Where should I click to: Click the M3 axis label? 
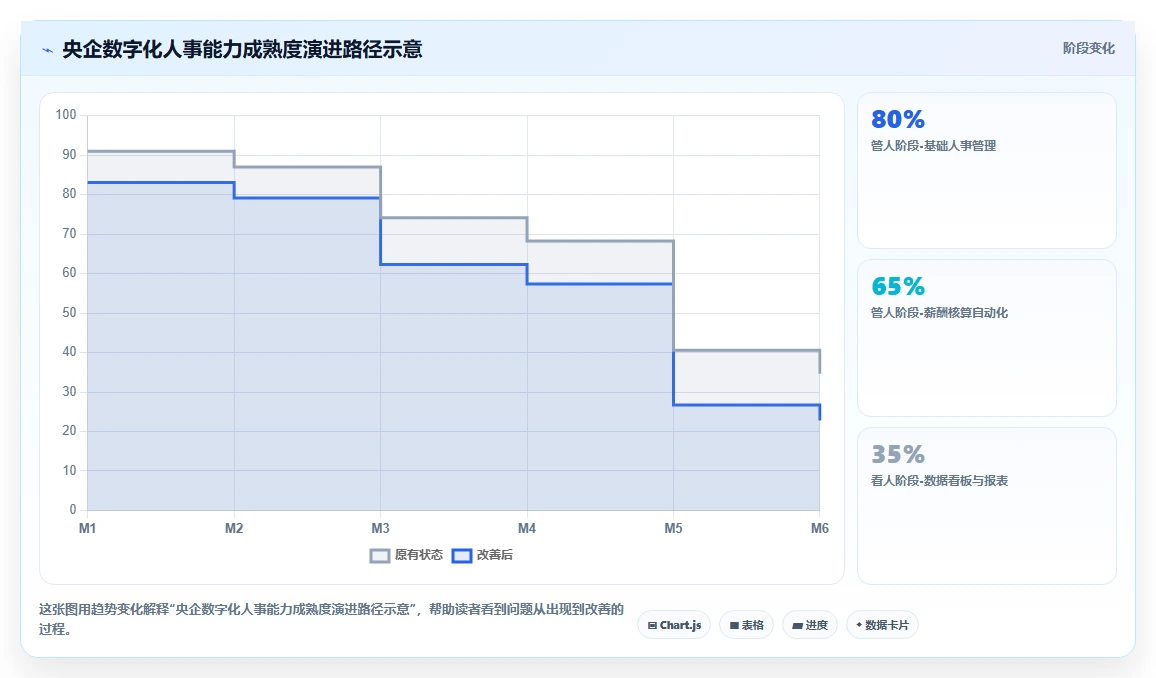380,528
